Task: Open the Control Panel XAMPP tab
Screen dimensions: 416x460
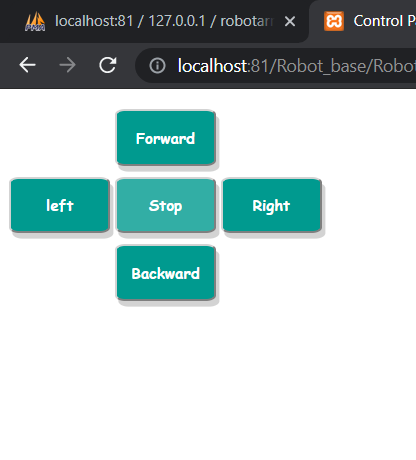Action: tap(363, 21)
